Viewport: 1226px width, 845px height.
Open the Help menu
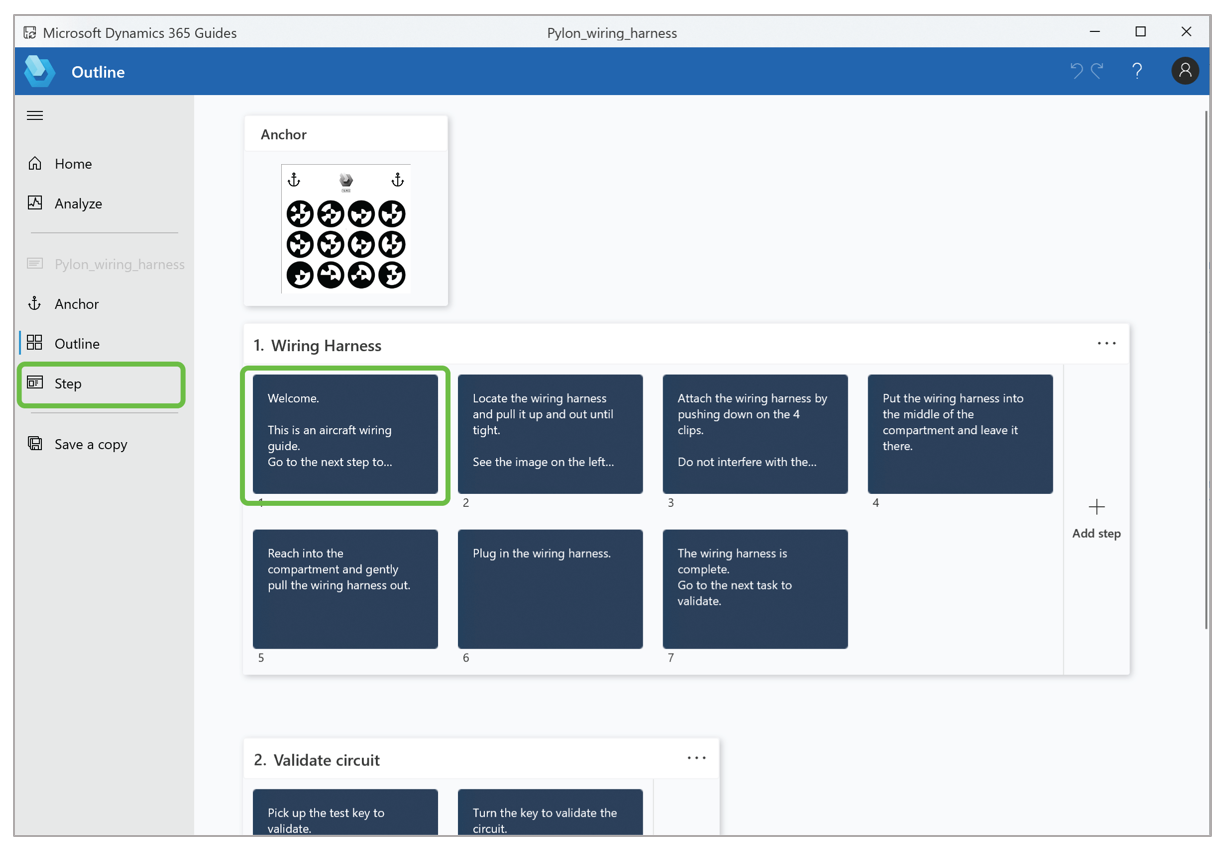pyautogui.click(x=1137, y=70)
